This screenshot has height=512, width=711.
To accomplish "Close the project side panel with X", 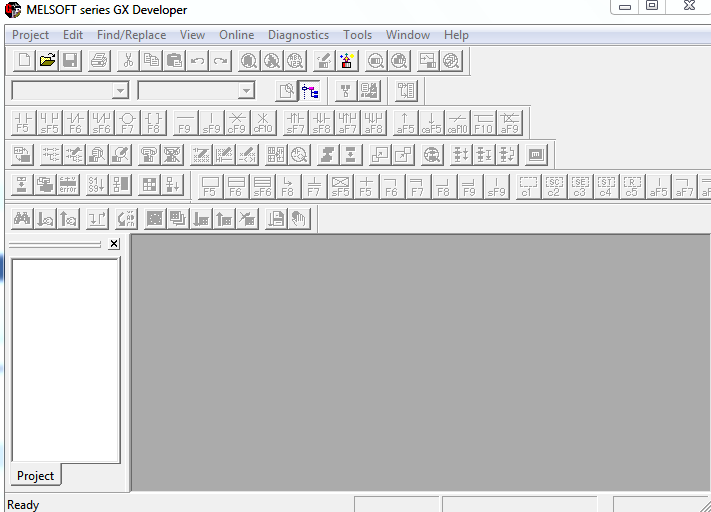I will (114, 244).
